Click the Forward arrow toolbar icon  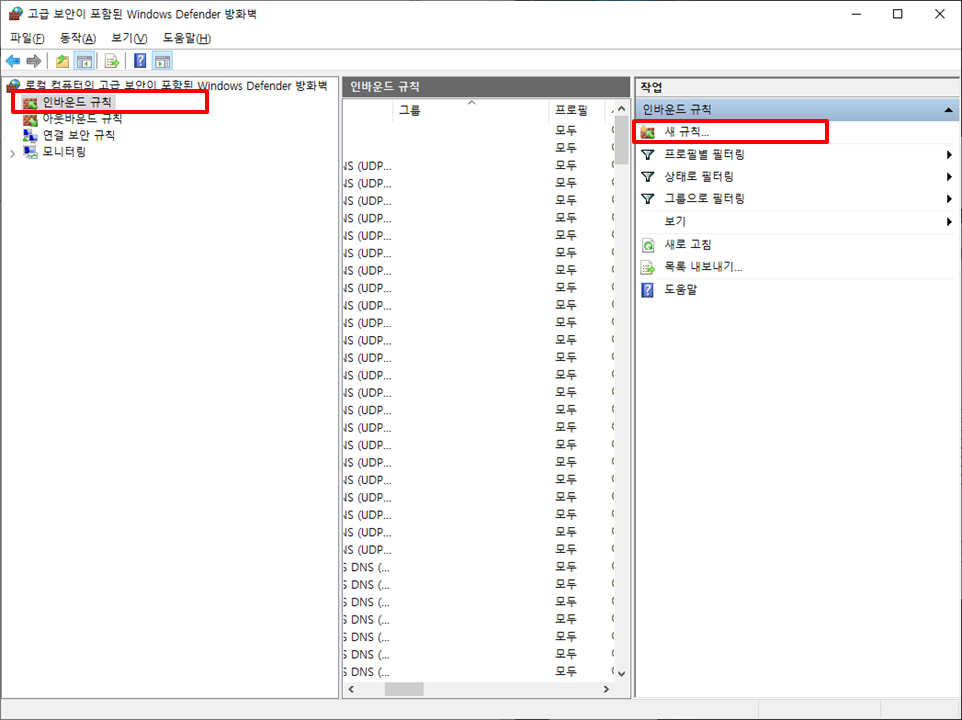click(34, 61)
